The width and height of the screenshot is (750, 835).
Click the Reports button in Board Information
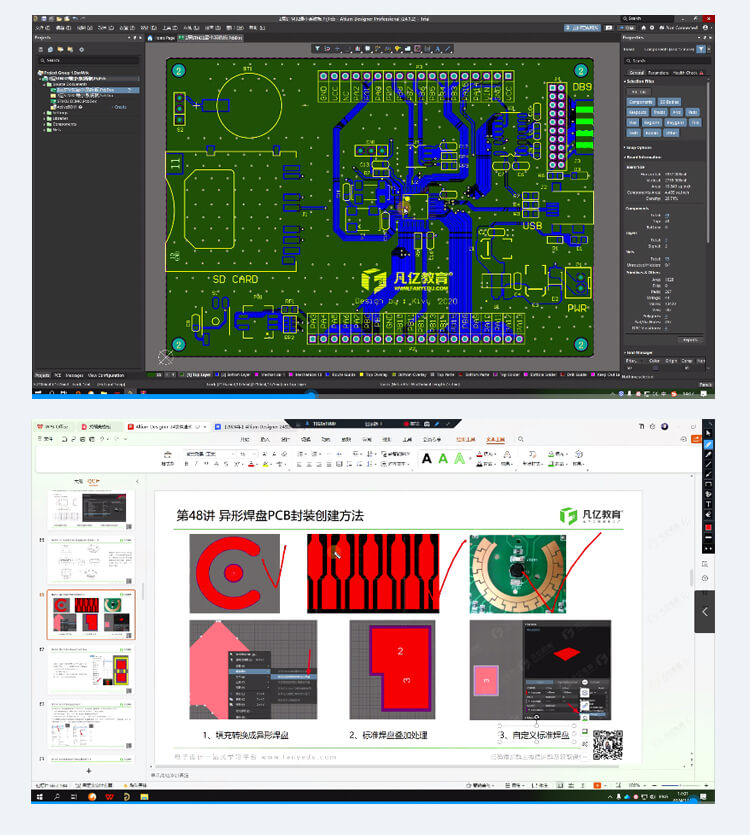click(690, 339)
